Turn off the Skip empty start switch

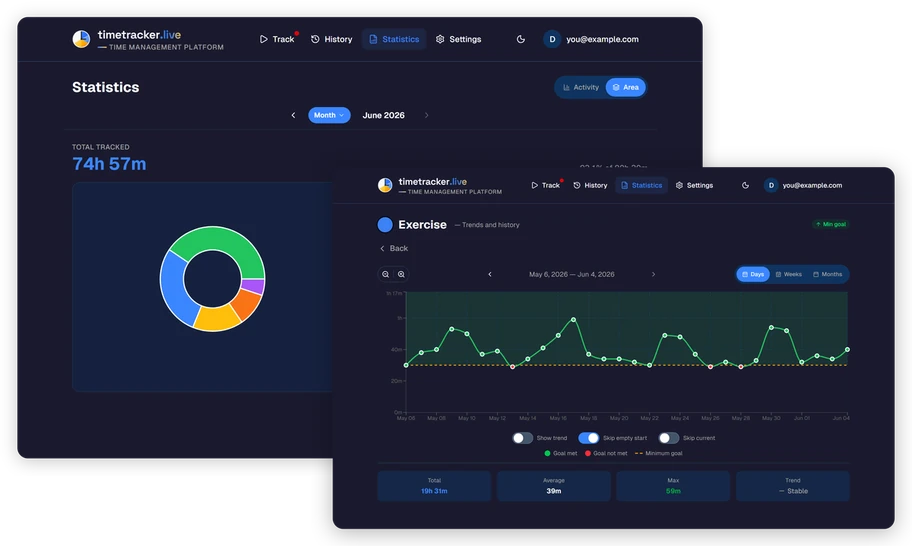click(x=589, y=438)
